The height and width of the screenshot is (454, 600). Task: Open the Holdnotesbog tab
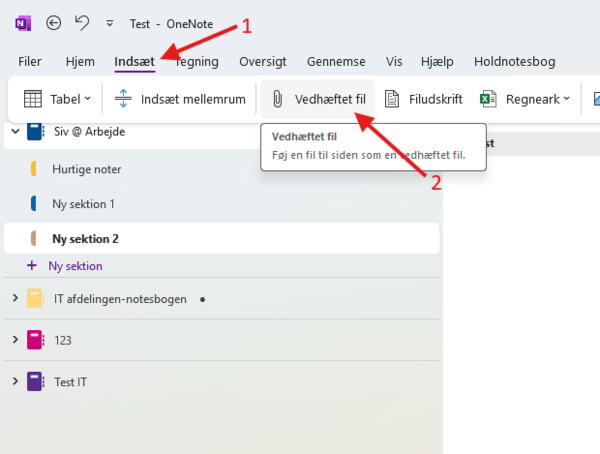tap(514, 62)
